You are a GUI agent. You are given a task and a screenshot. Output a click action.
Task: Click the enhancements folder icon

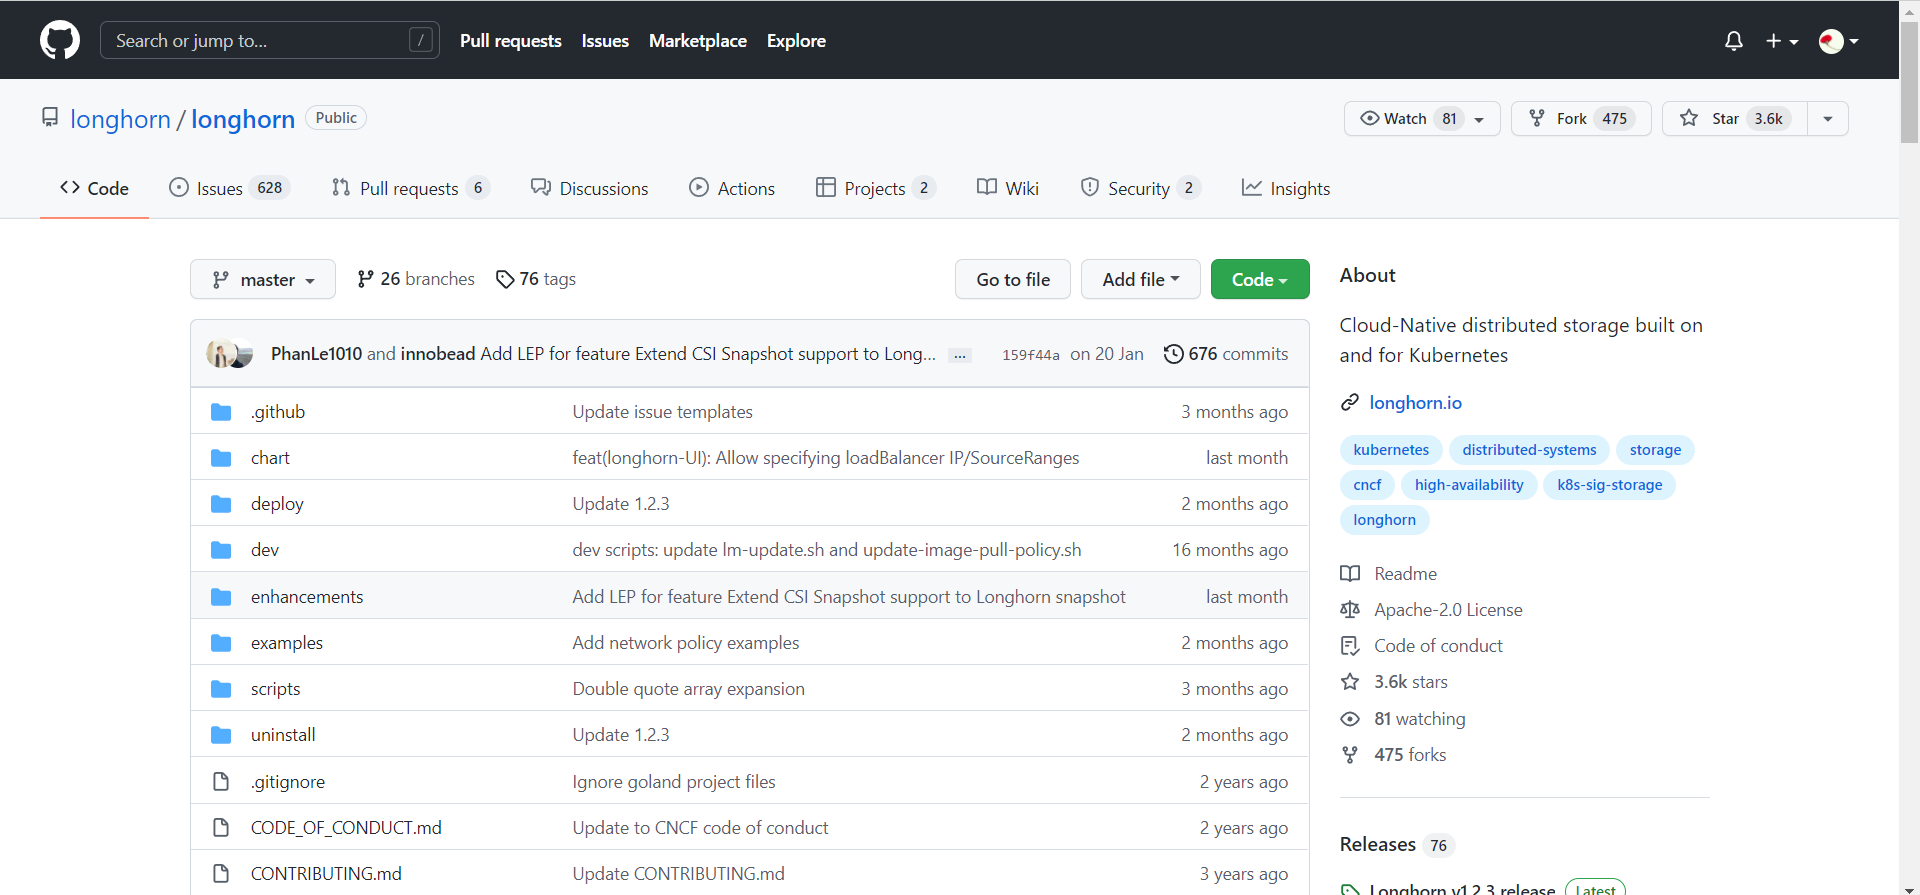(221, 597)
